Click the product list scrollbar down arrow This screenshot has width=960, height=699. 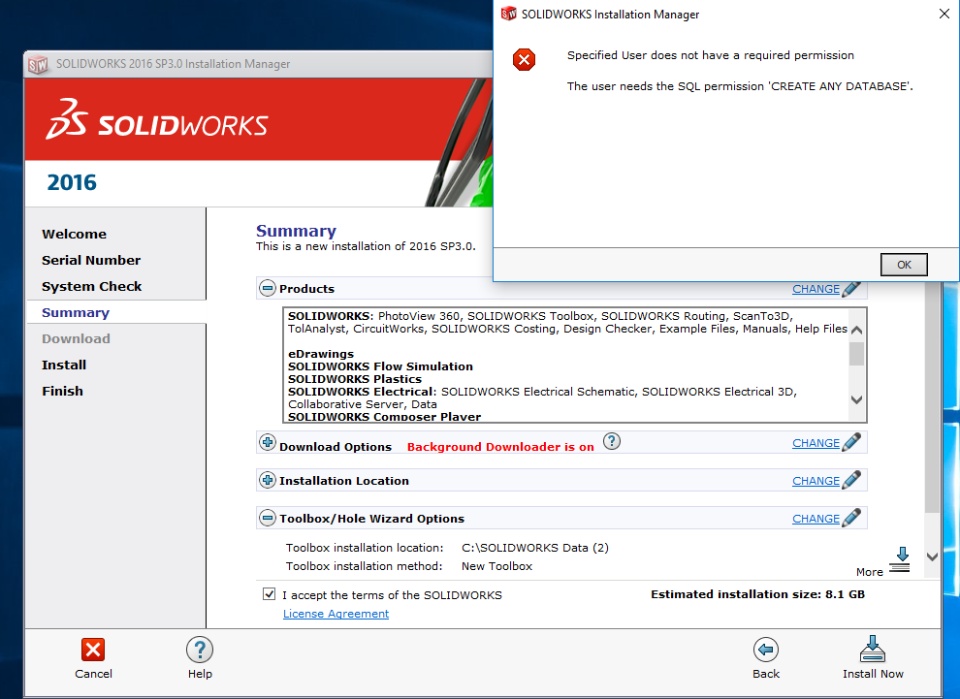click(x=857, y=400)
